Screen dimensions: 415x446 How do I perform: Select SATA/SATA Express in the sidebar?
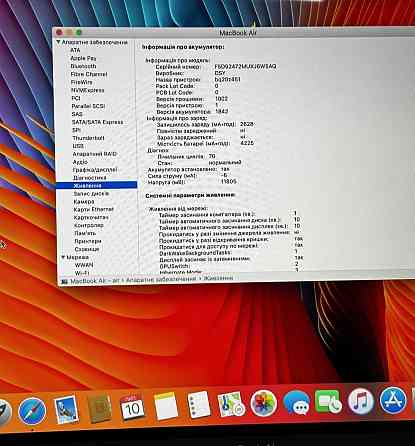point(97,122)
